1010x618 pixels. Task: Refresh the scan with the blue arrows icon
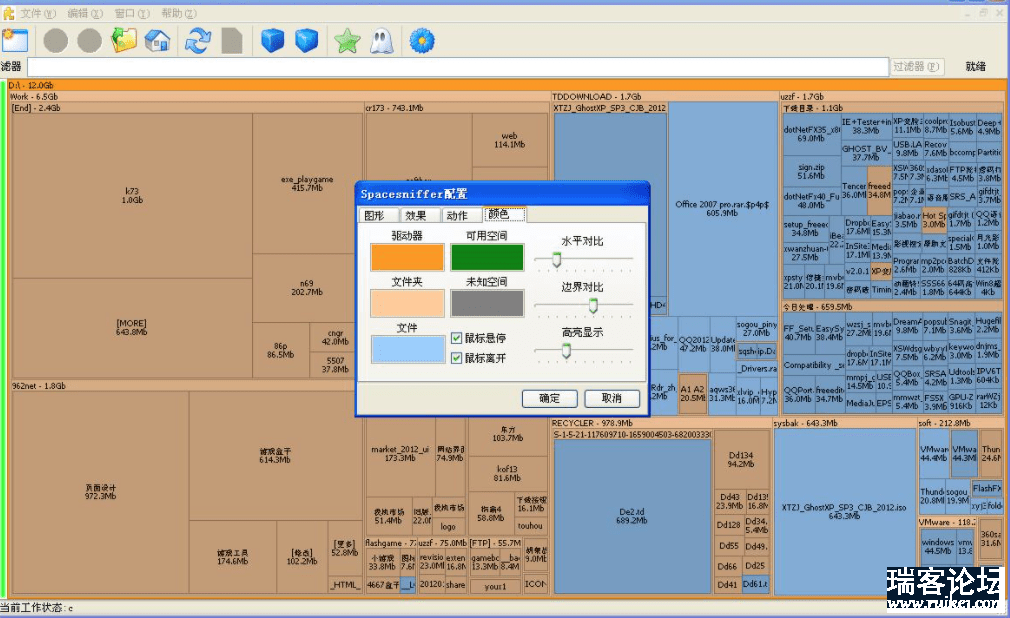pos(198,41)
